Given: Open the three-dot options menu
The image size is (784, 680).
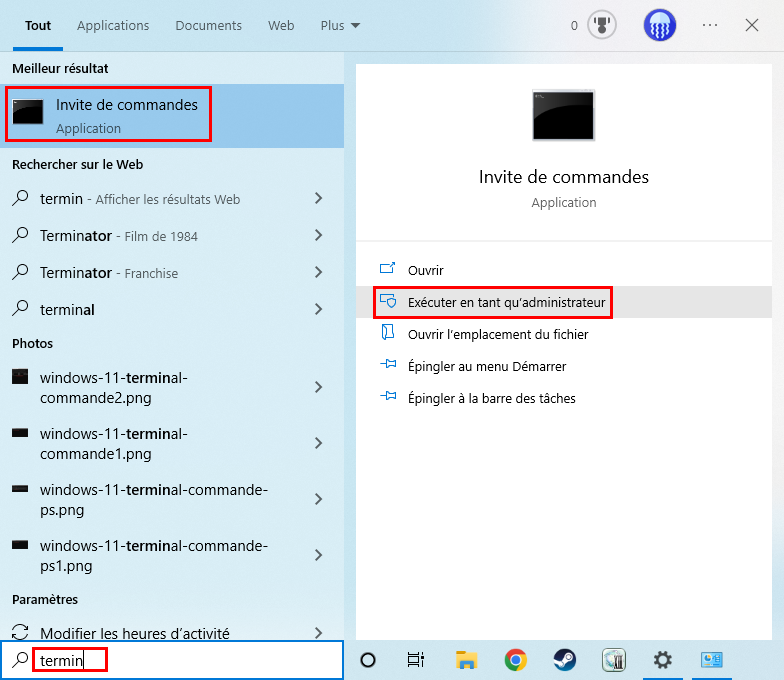Looking at the screenshot, I should click(710, 25).
